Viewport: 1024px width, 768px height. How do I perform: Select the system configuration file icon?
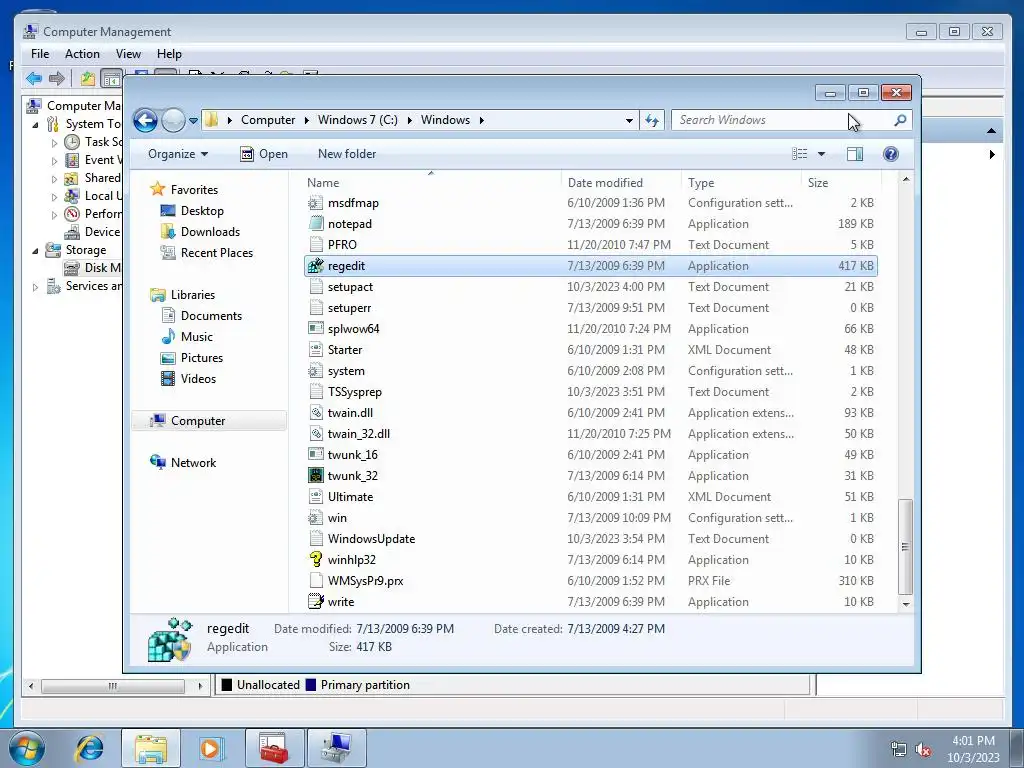click(x=315, y=371)
